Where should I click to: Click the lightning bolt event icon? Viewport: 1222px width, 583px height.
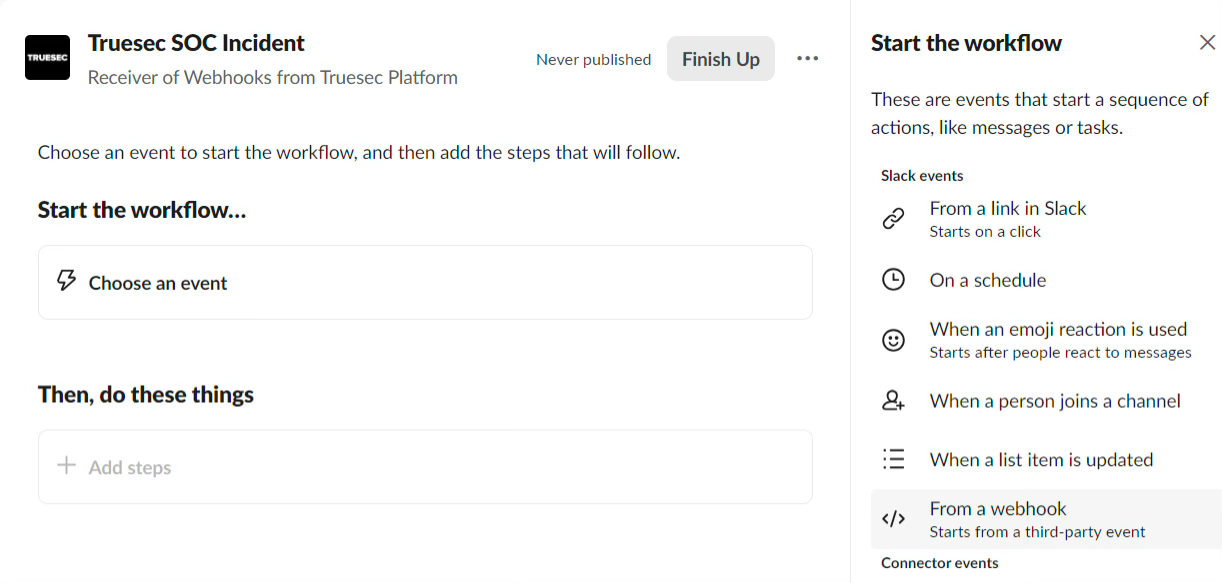click(x=66, y=281)
